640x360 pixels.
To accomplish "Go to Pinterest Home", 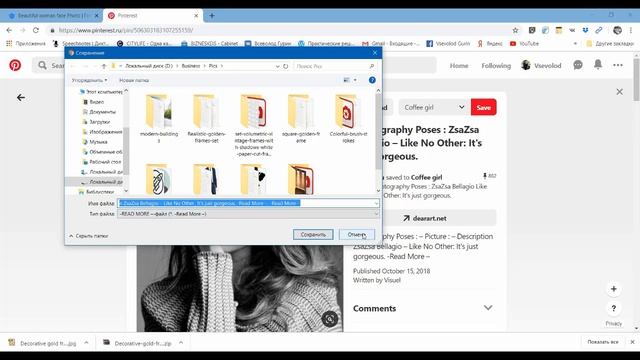I will (459, 65).
